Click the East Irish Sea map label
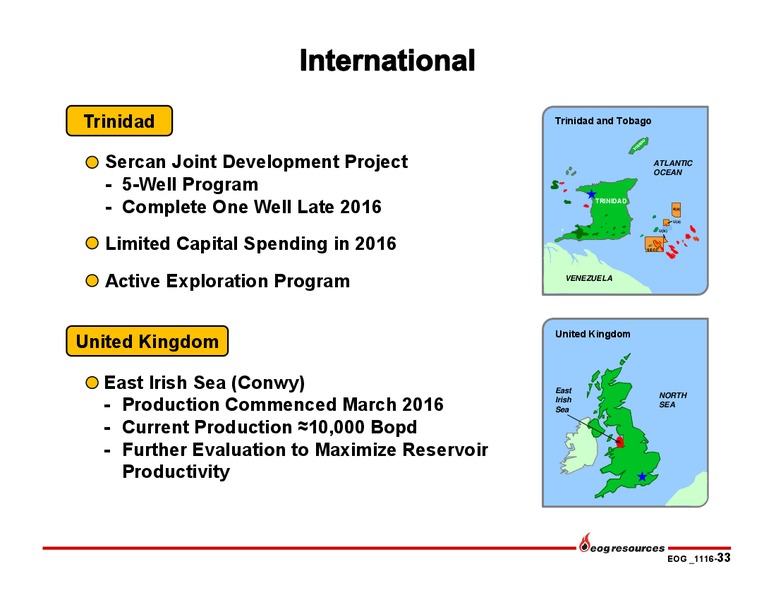The width and height of the screenshot is (776, 600). tap(563, 400)
